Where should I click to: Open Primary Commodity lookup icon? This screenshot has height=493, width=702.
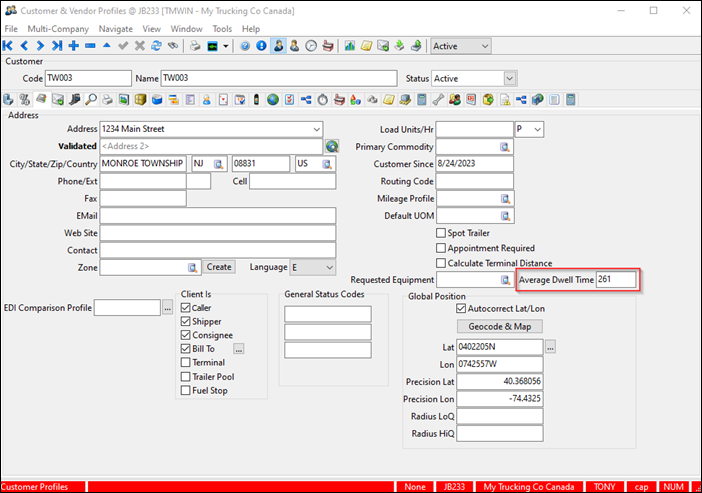[506, 147]
